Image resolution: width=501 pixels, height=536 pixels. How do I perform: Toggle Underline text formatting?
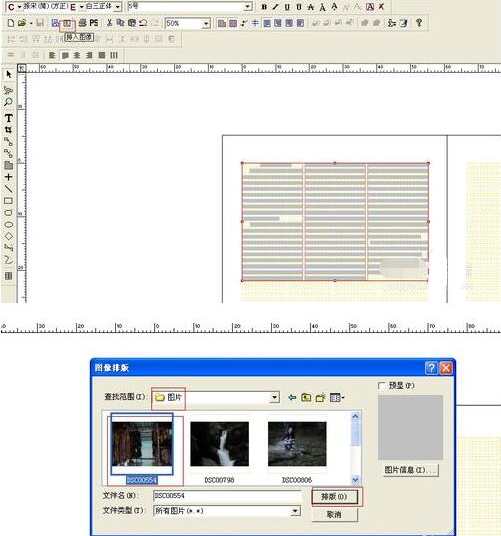tap(287, 7)
